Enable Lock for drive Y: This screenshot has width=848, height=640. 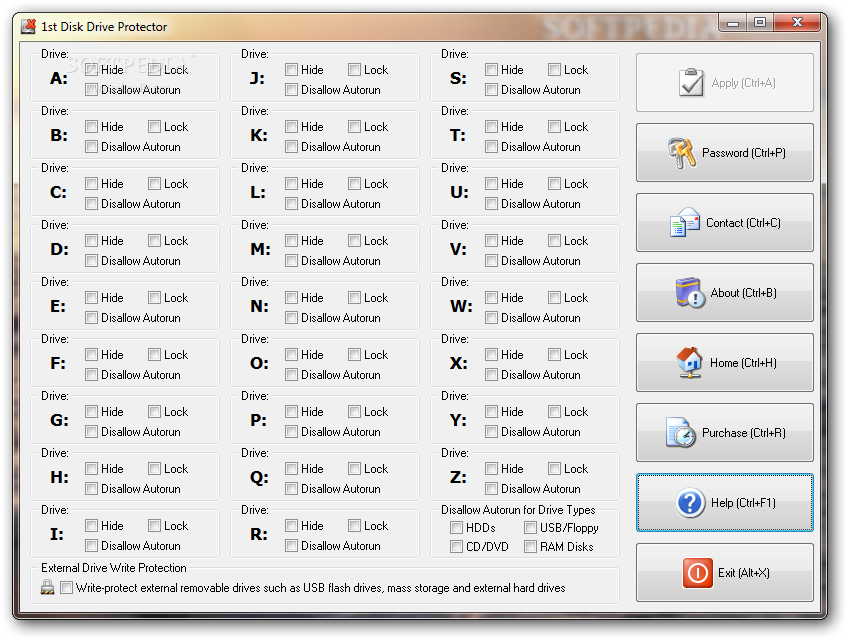click(554, 412)
